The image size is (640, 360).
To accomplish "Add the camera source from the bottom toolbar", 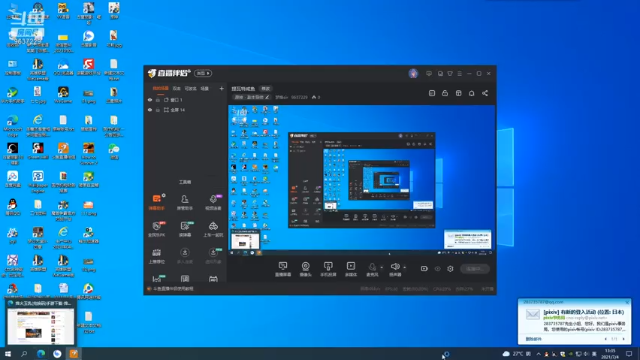I will [305, 269].
